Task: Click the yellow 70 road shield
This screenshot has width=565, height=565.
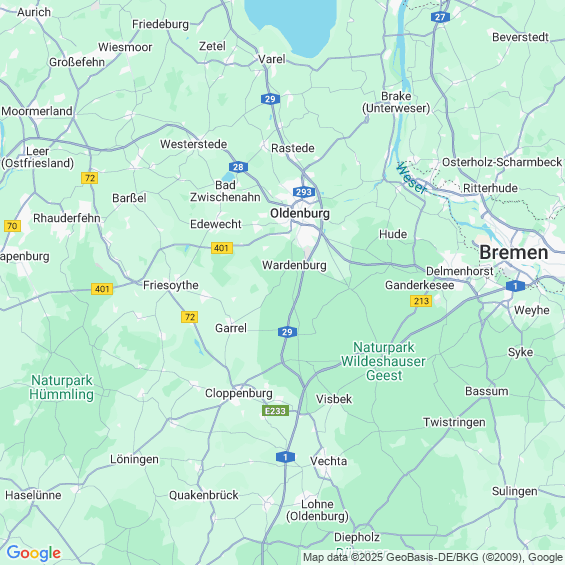Action: (x=12, y=226)
